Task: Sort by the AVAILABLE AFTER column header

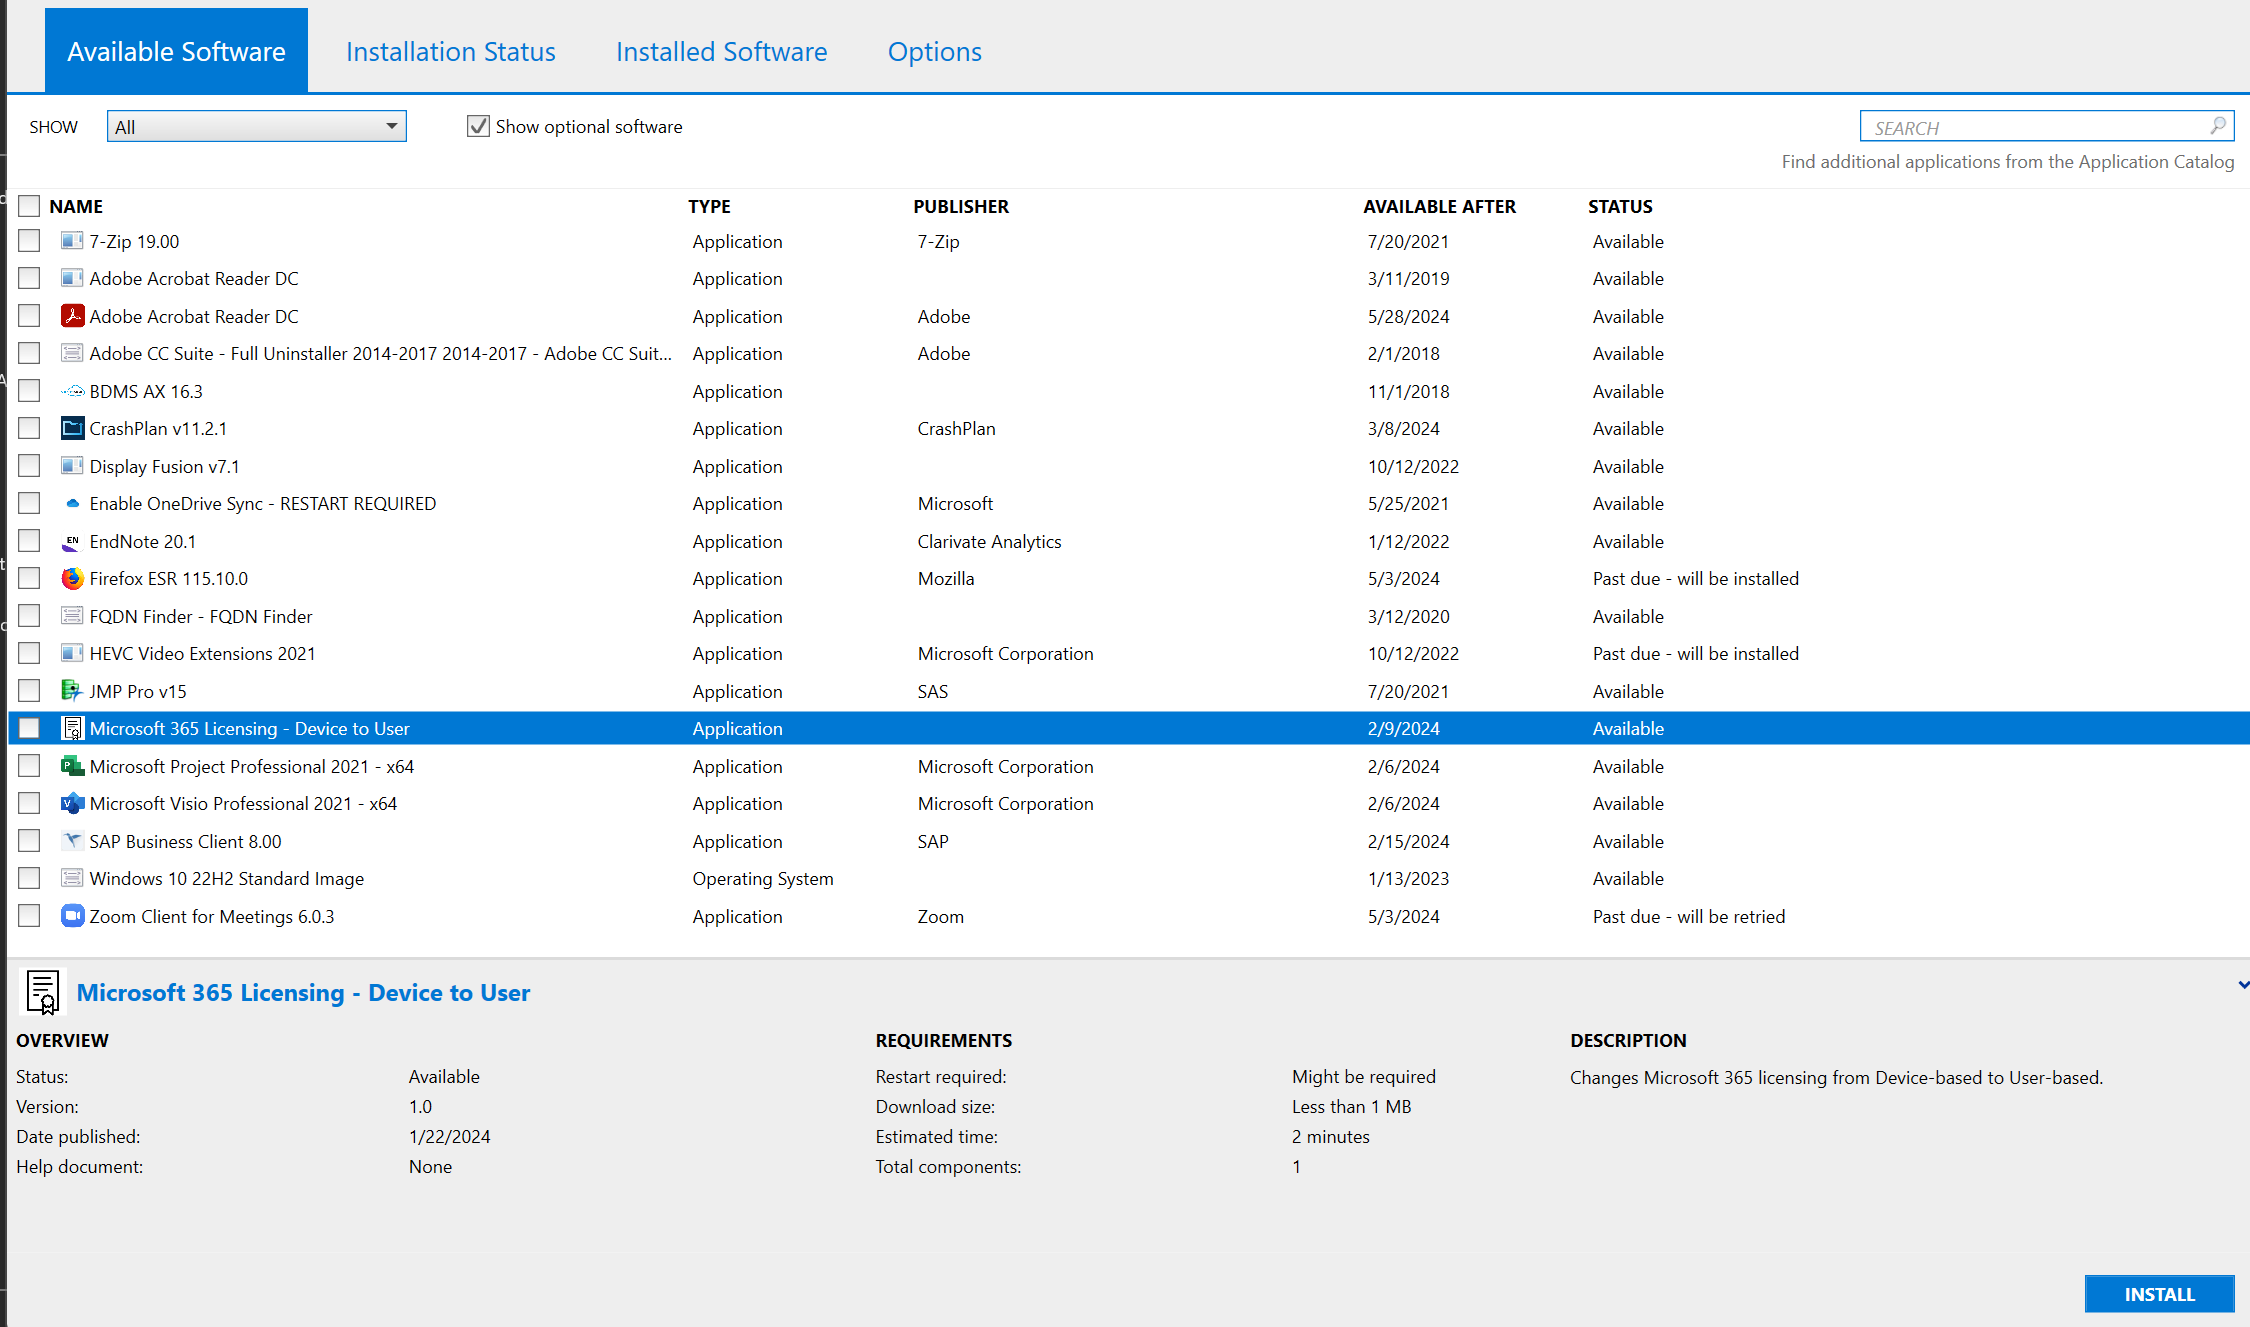Action: [1439, 206]
